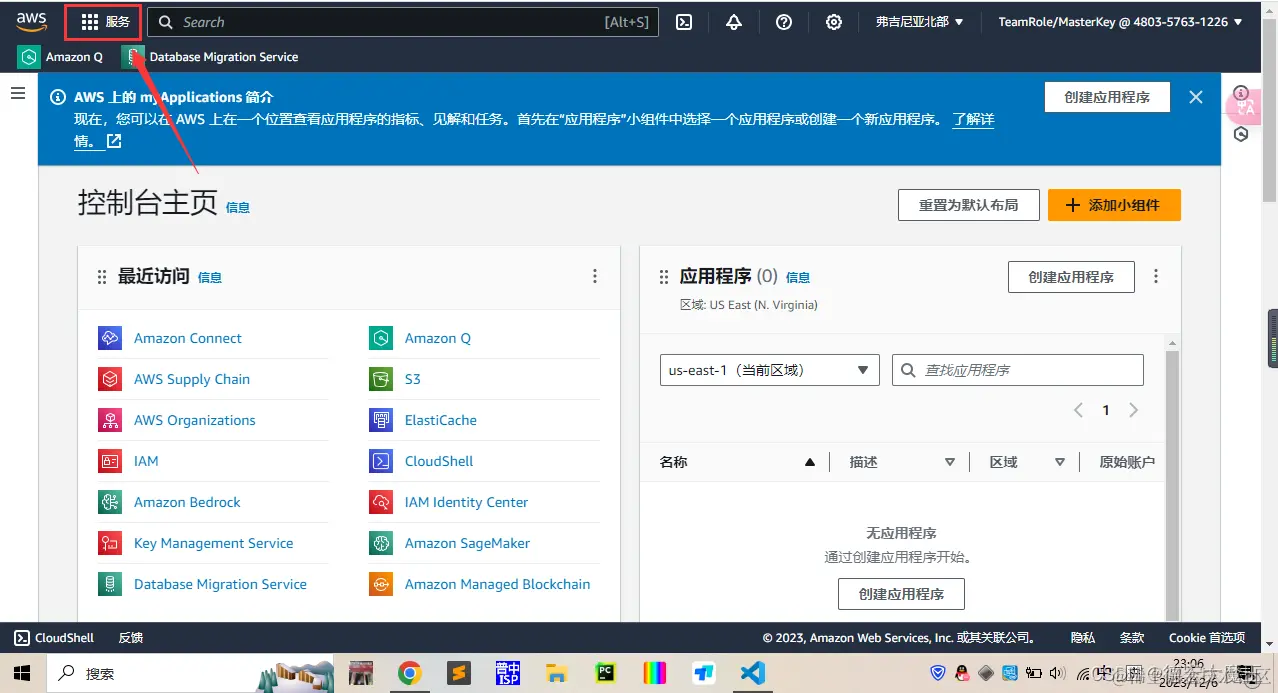This screenshot has width=1278, height=693.
Task: Click the Amazon SageMaker service icon
Action: pyautogui.click(x=381, y=543)
